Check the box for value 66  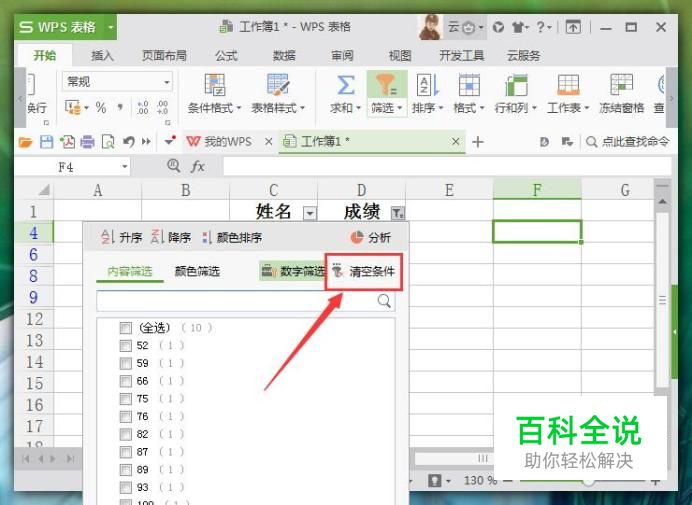126,381
